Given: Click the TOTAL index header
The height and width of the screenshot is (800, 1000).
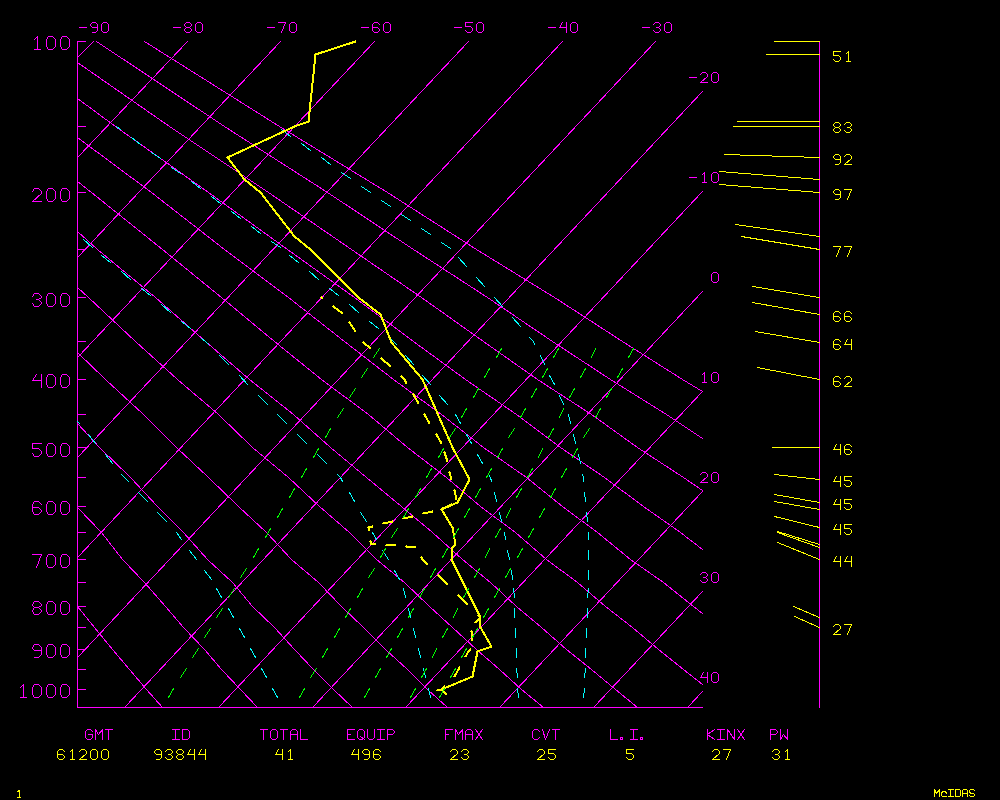Looking at the screenshot, I should click(x=284, y=735).
